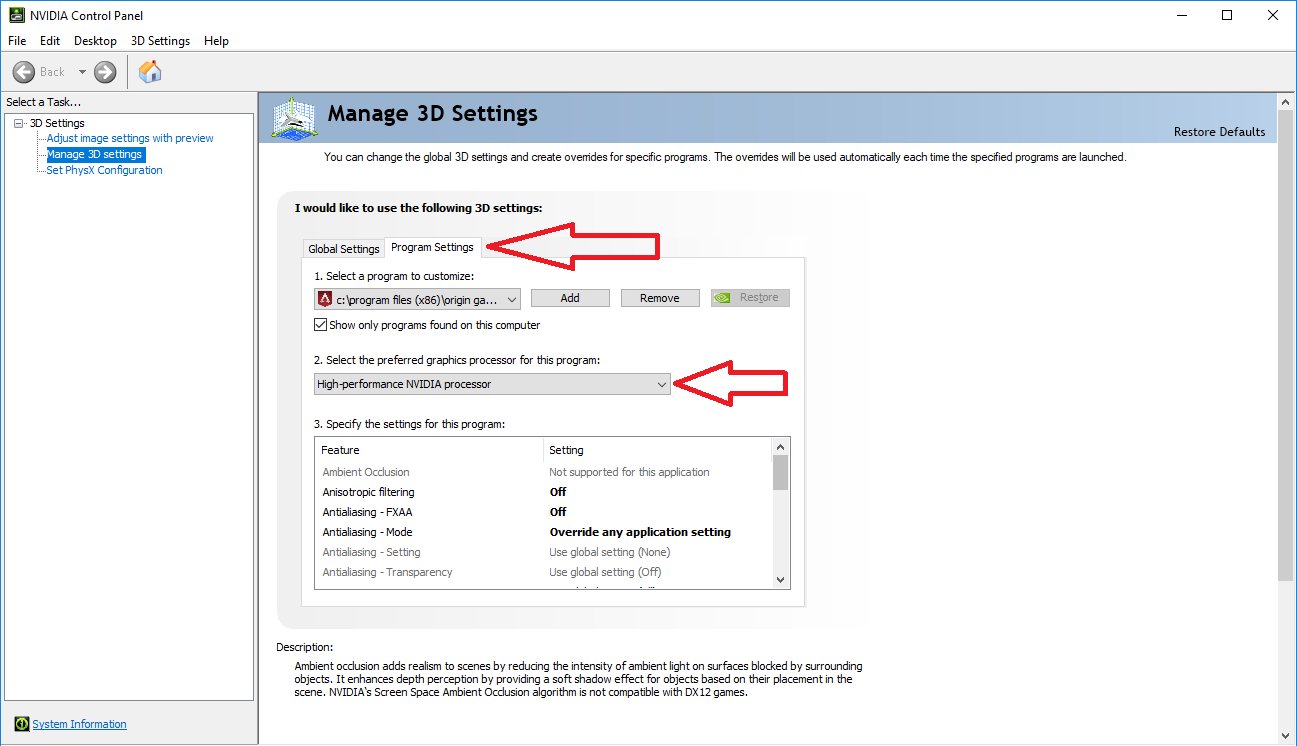
Task: Select the Antialiasing - Mode row
Action: pos(544,532)
